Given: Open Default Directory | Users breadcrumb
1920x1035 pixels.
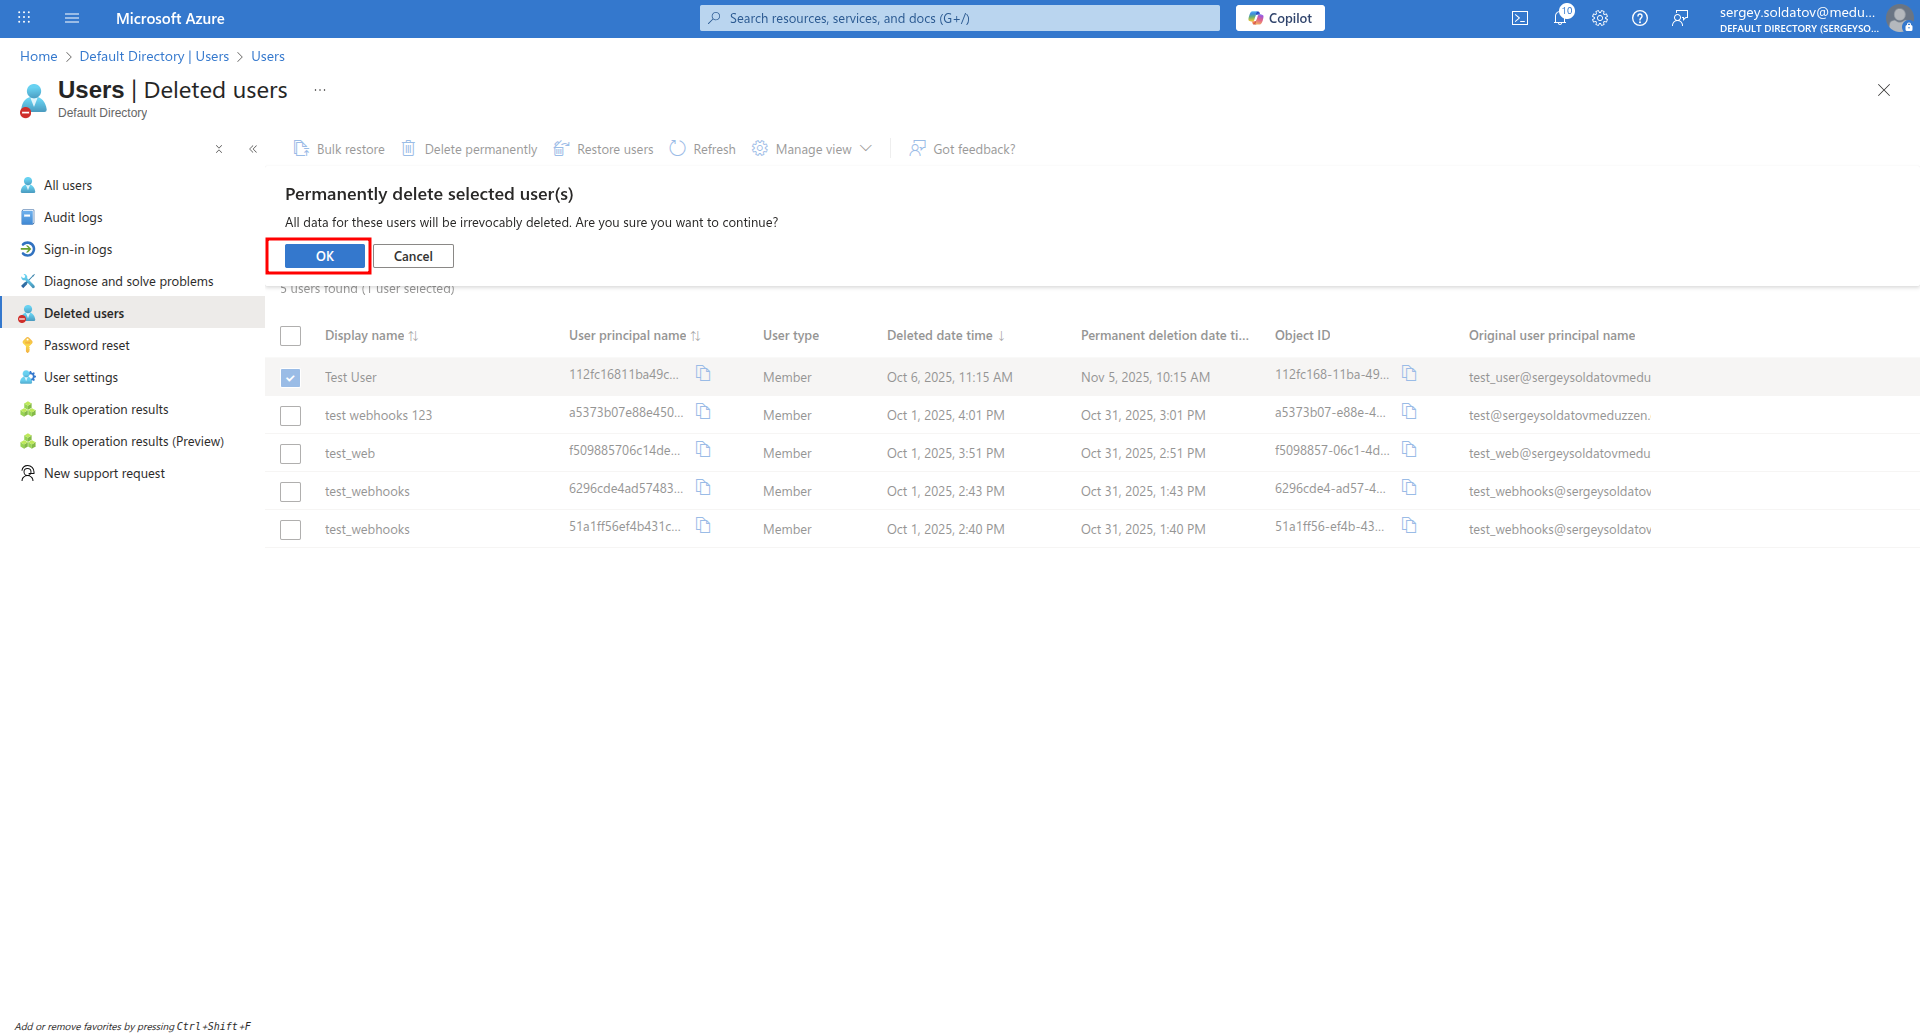Looking at the screenshot, I should click(x=154, y=56).
